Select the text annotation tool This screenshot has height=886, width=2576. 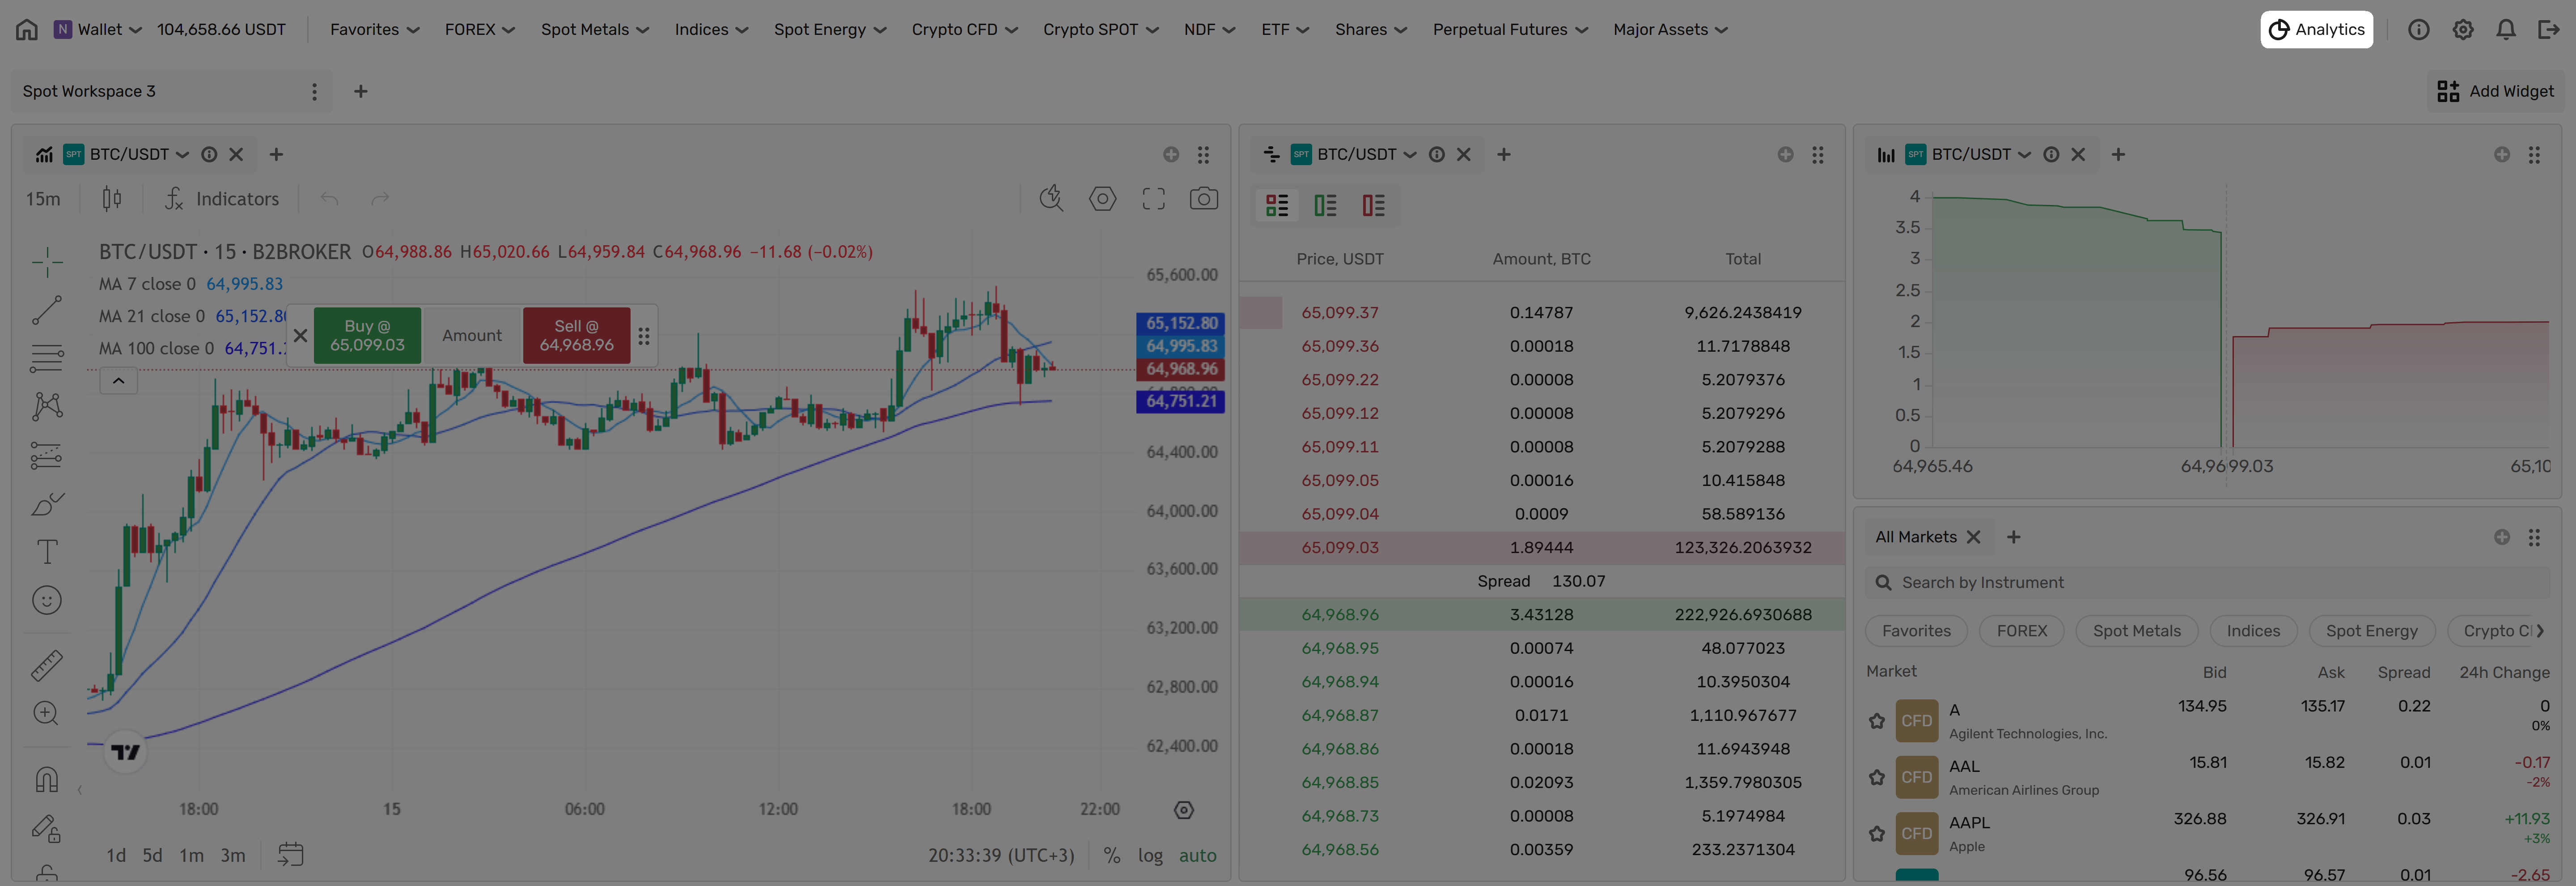(x=47, y=552)
